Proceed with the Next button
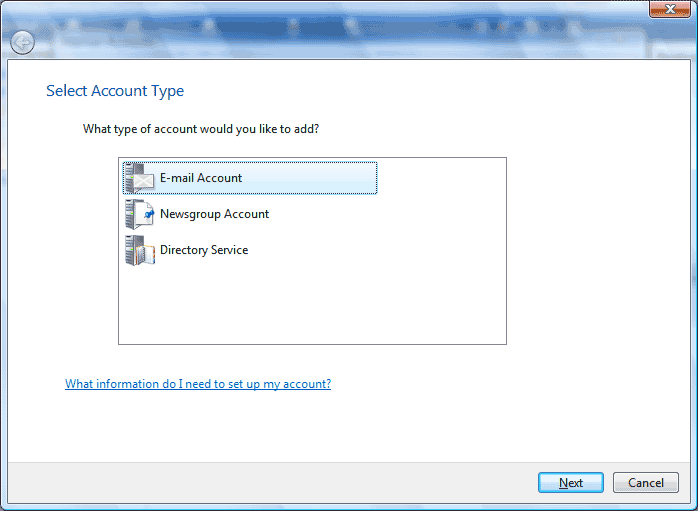 tap(571, 483)
